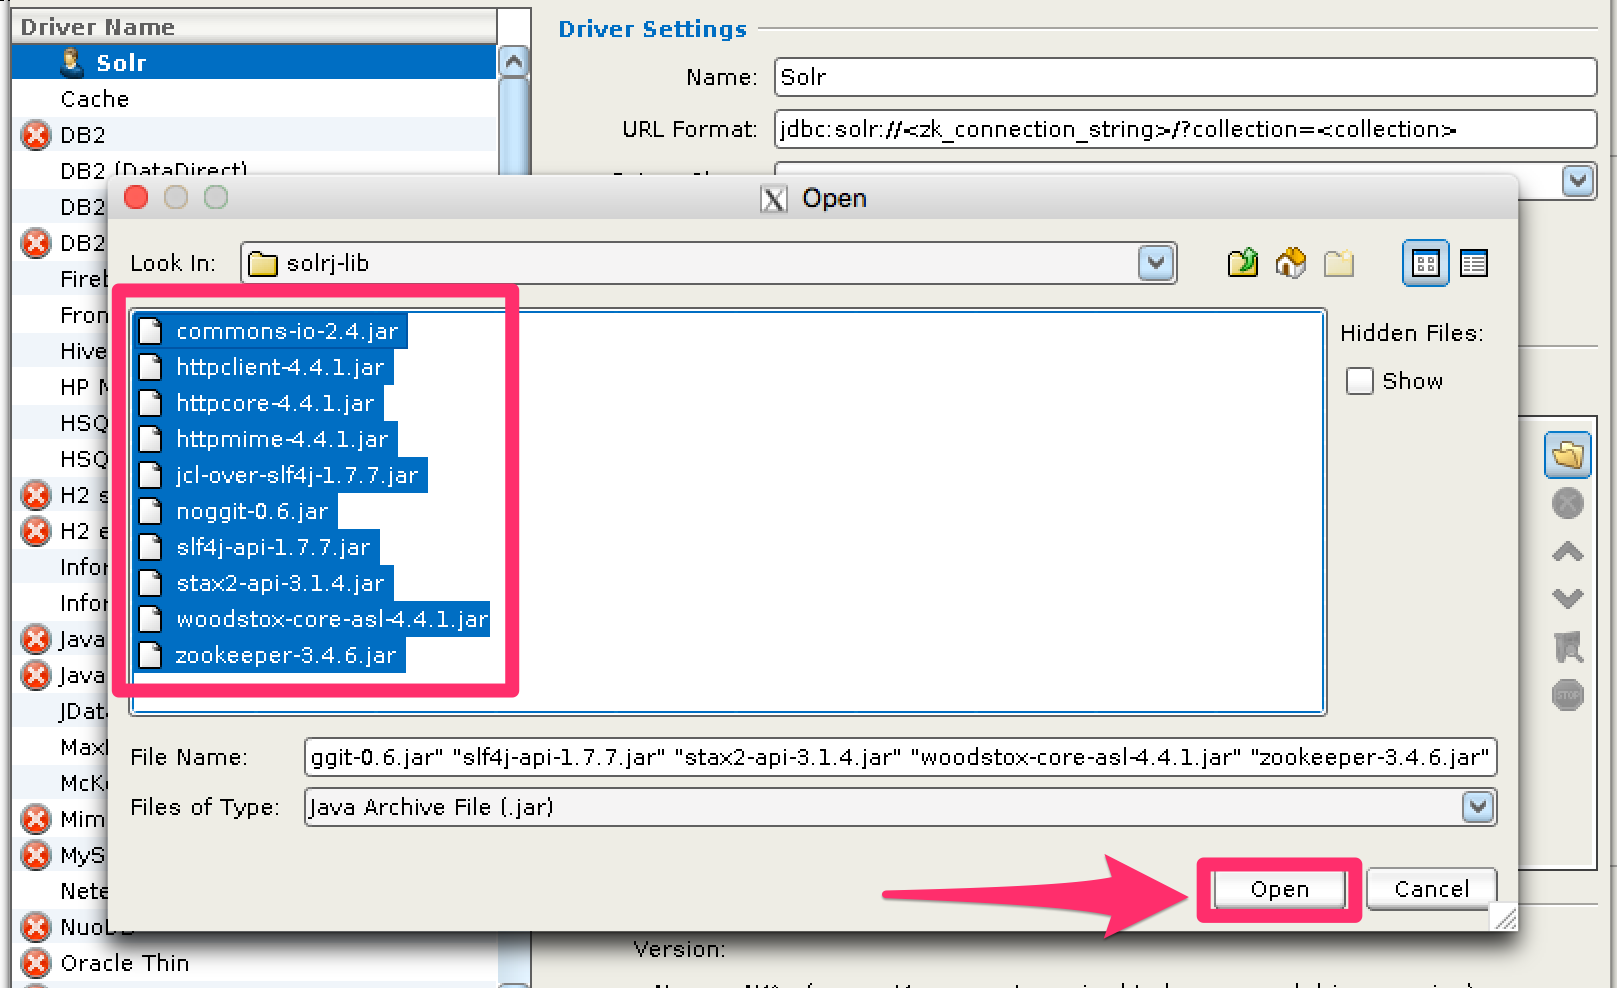The height and width of the screenshot is (988, 1617).
Task: Click the URL Format input field
Action: tap(1184, 129)
